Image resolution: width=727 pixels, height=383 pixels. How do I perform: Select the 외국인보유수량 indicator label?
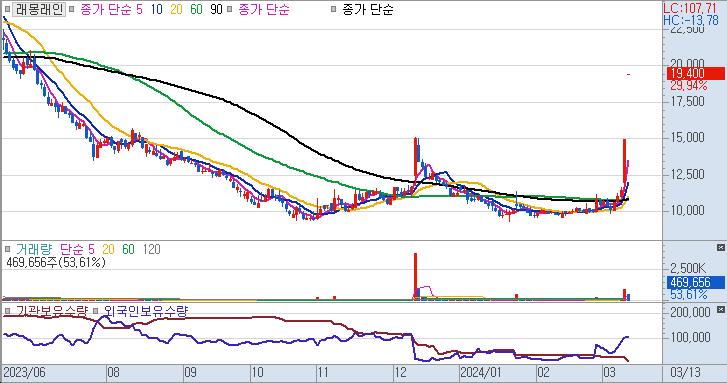[146, 311]
